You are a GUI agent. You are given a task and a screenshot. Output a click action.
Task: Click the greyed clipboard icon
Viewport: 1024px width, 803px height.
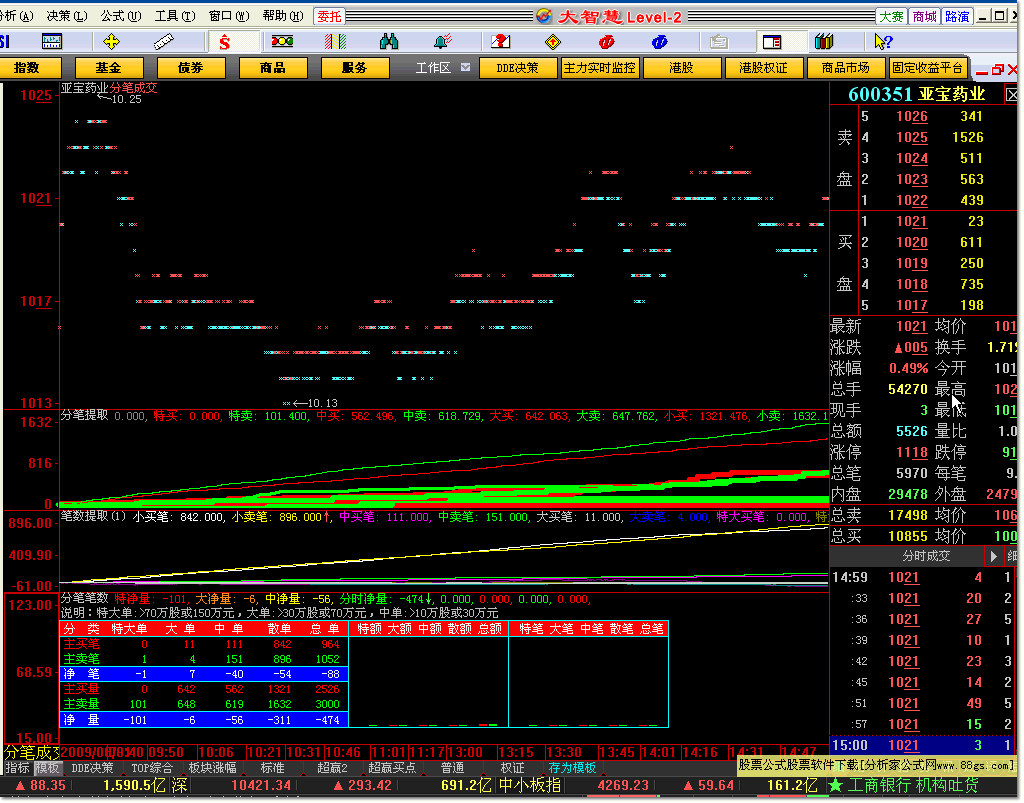(718, 42)
